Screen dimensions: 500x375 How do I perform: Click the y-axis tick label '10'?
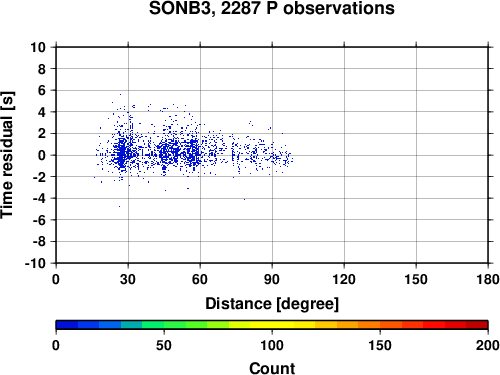(38, 47)
